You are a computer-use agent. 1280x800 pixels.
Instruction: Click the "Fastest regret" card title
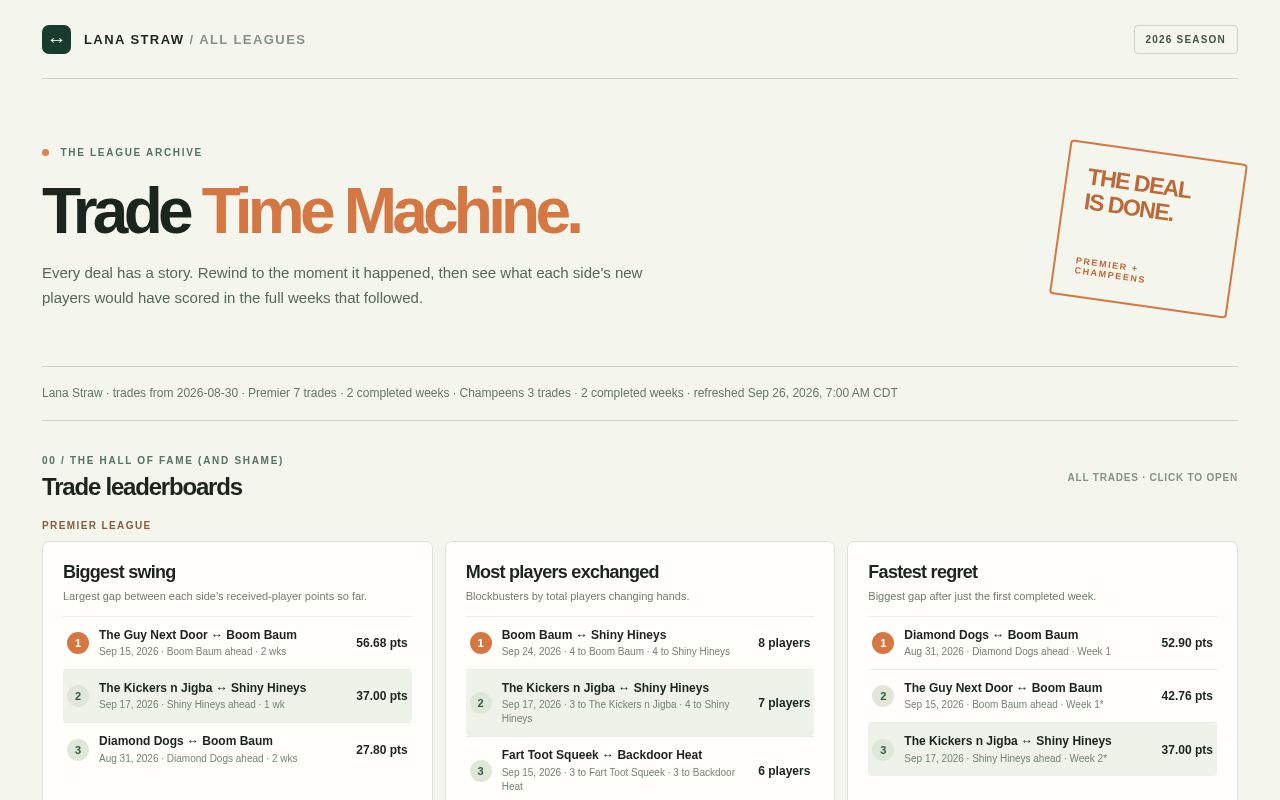[x=923, y=572]
